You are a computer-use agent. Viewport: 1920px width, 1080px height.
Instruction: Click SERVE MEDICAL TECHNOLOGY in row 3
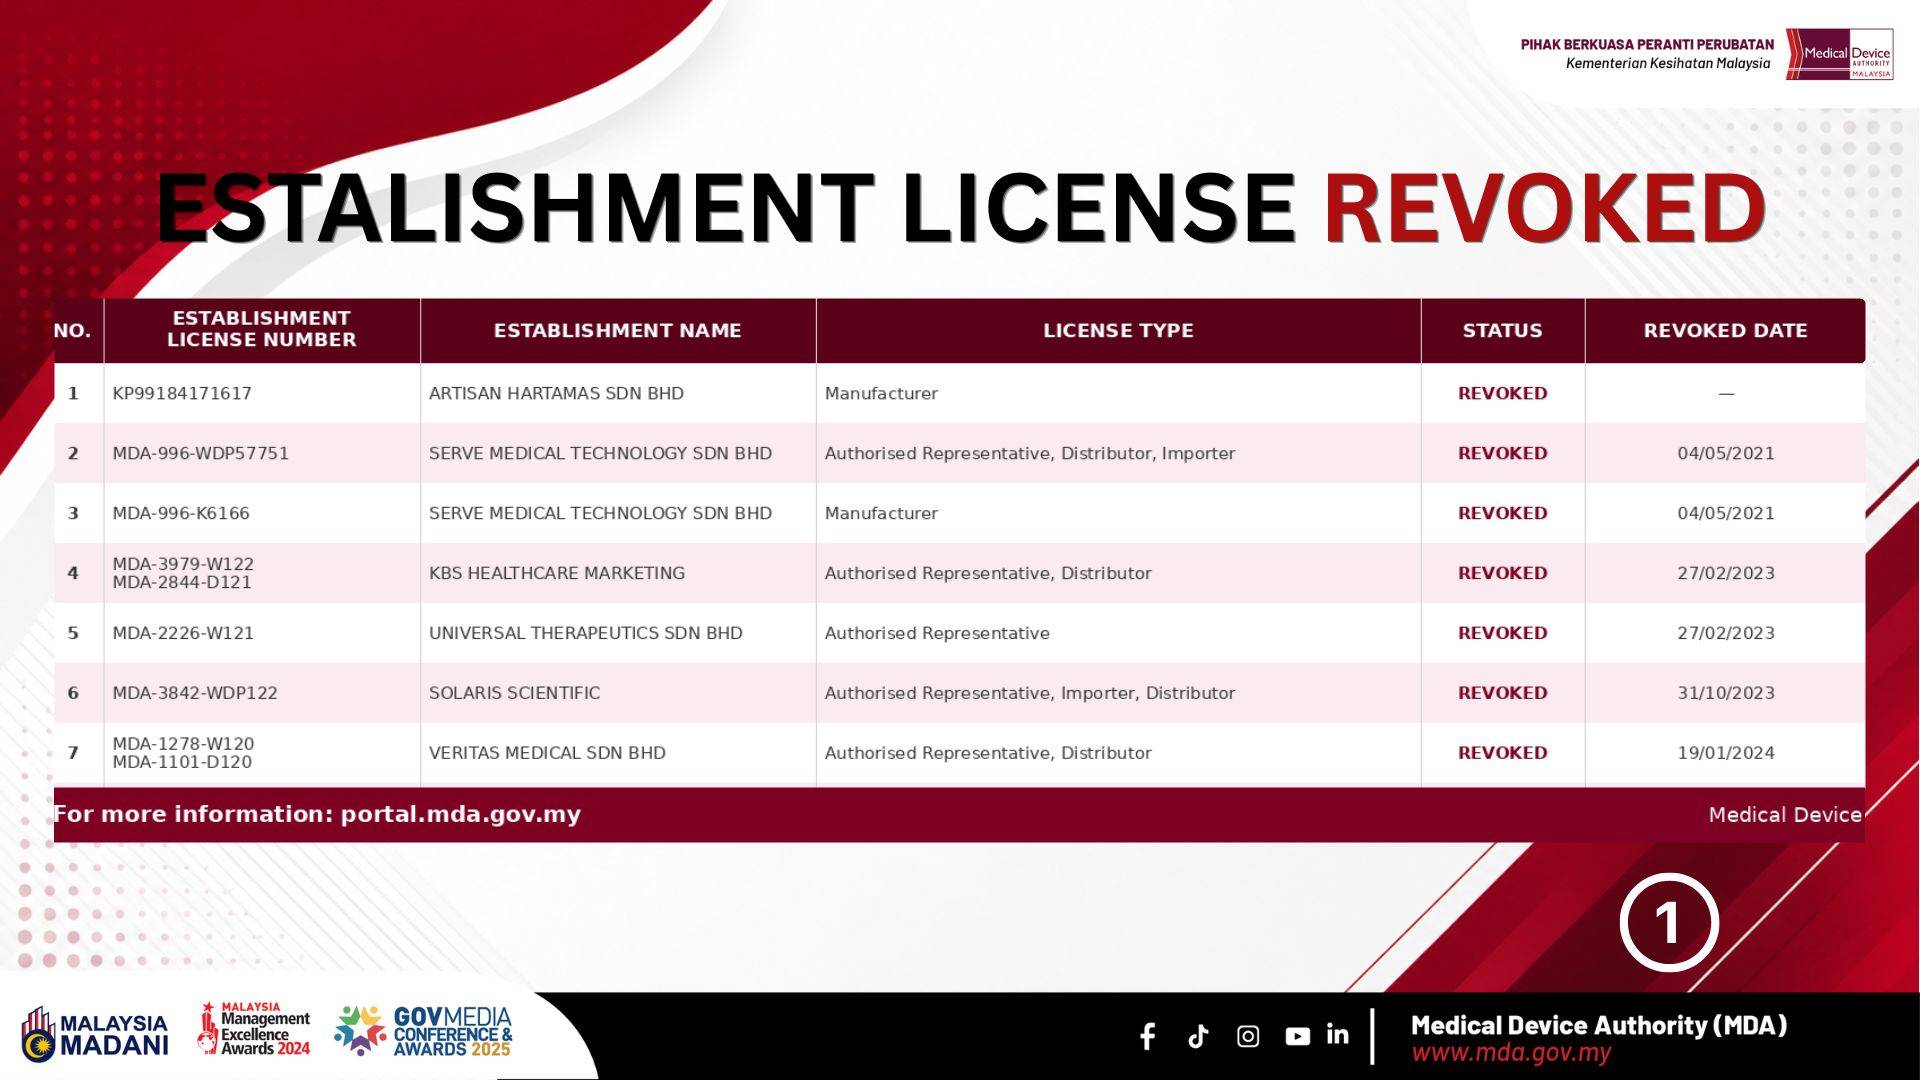click(x=600, y=513)
